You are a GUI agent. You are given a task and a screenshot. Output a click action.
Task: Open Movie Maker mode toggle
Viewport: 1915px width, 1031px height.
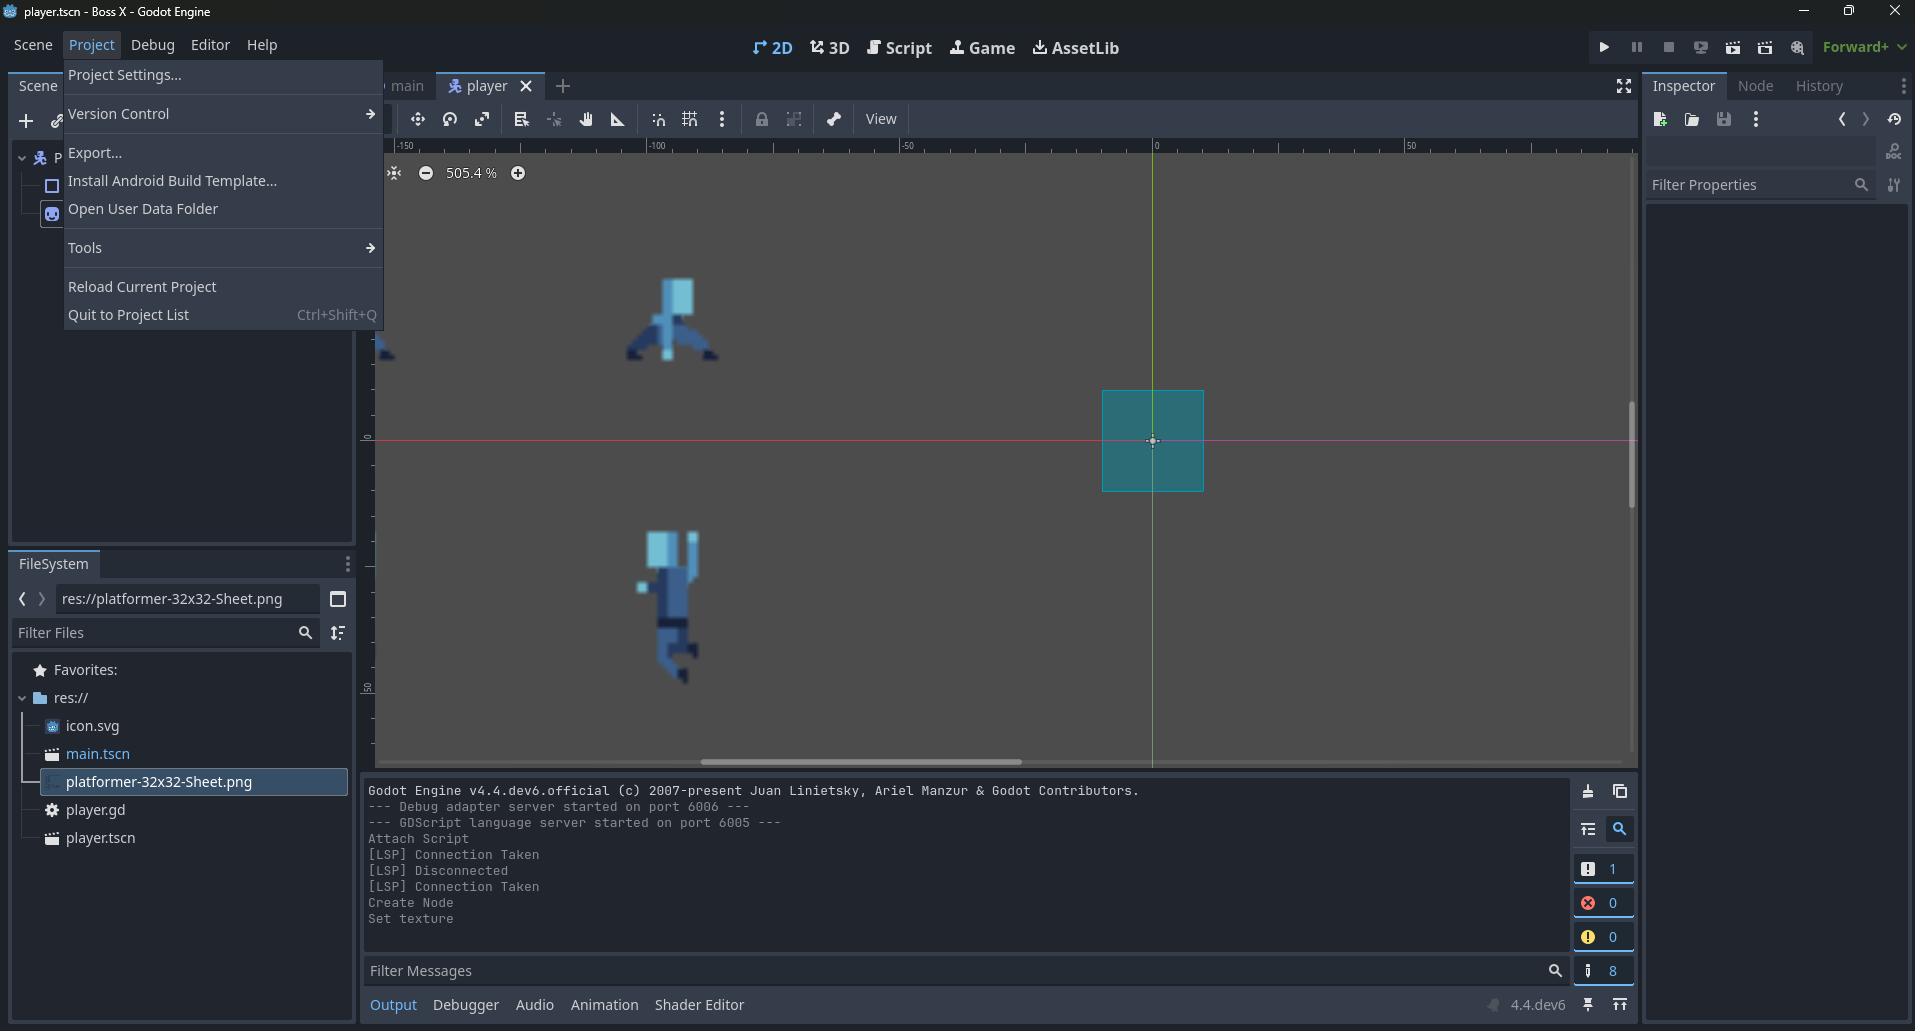click(1797, 47)
